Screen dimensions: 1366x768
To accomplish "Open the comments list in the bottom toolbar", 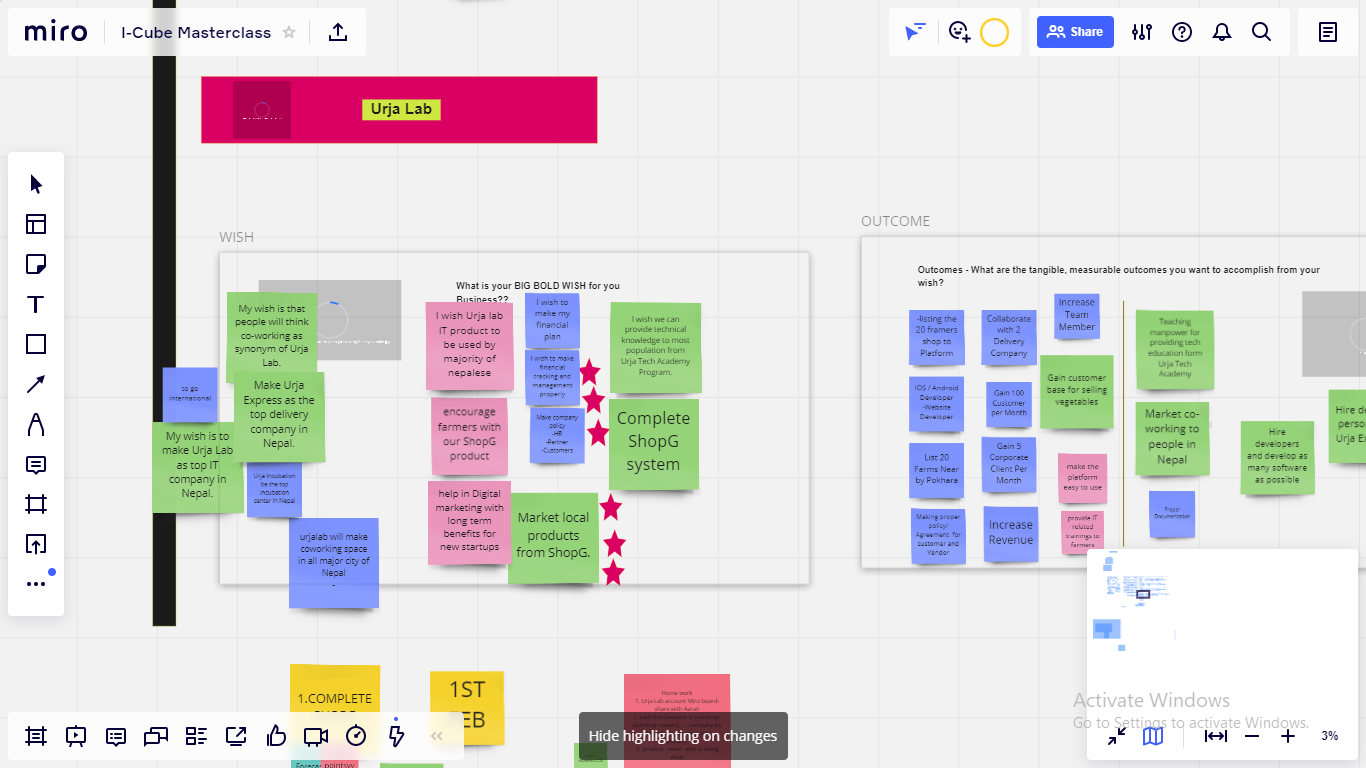I will [x=116, y=736].
